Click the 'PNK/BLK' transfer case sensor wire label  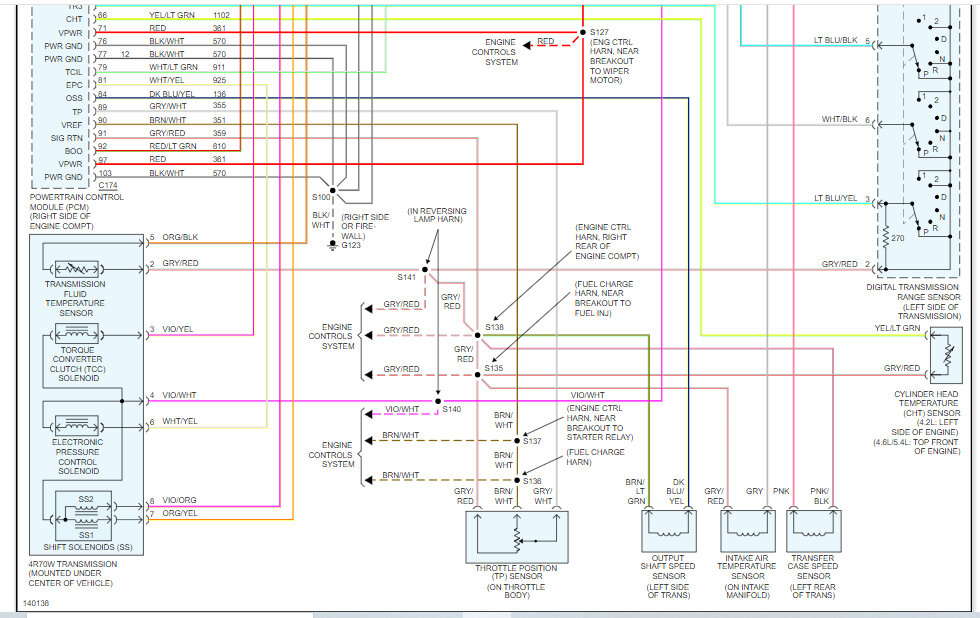(820, 496)
